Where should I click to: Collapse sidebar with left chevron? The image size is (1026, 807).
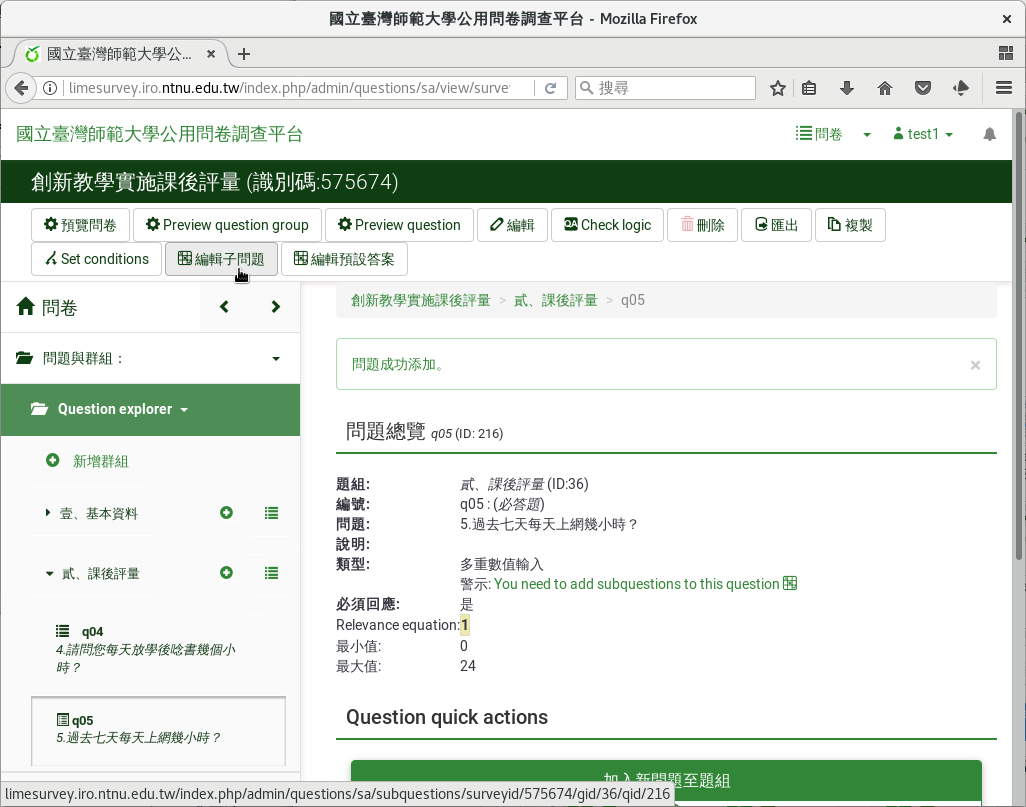tap(224, 307)
